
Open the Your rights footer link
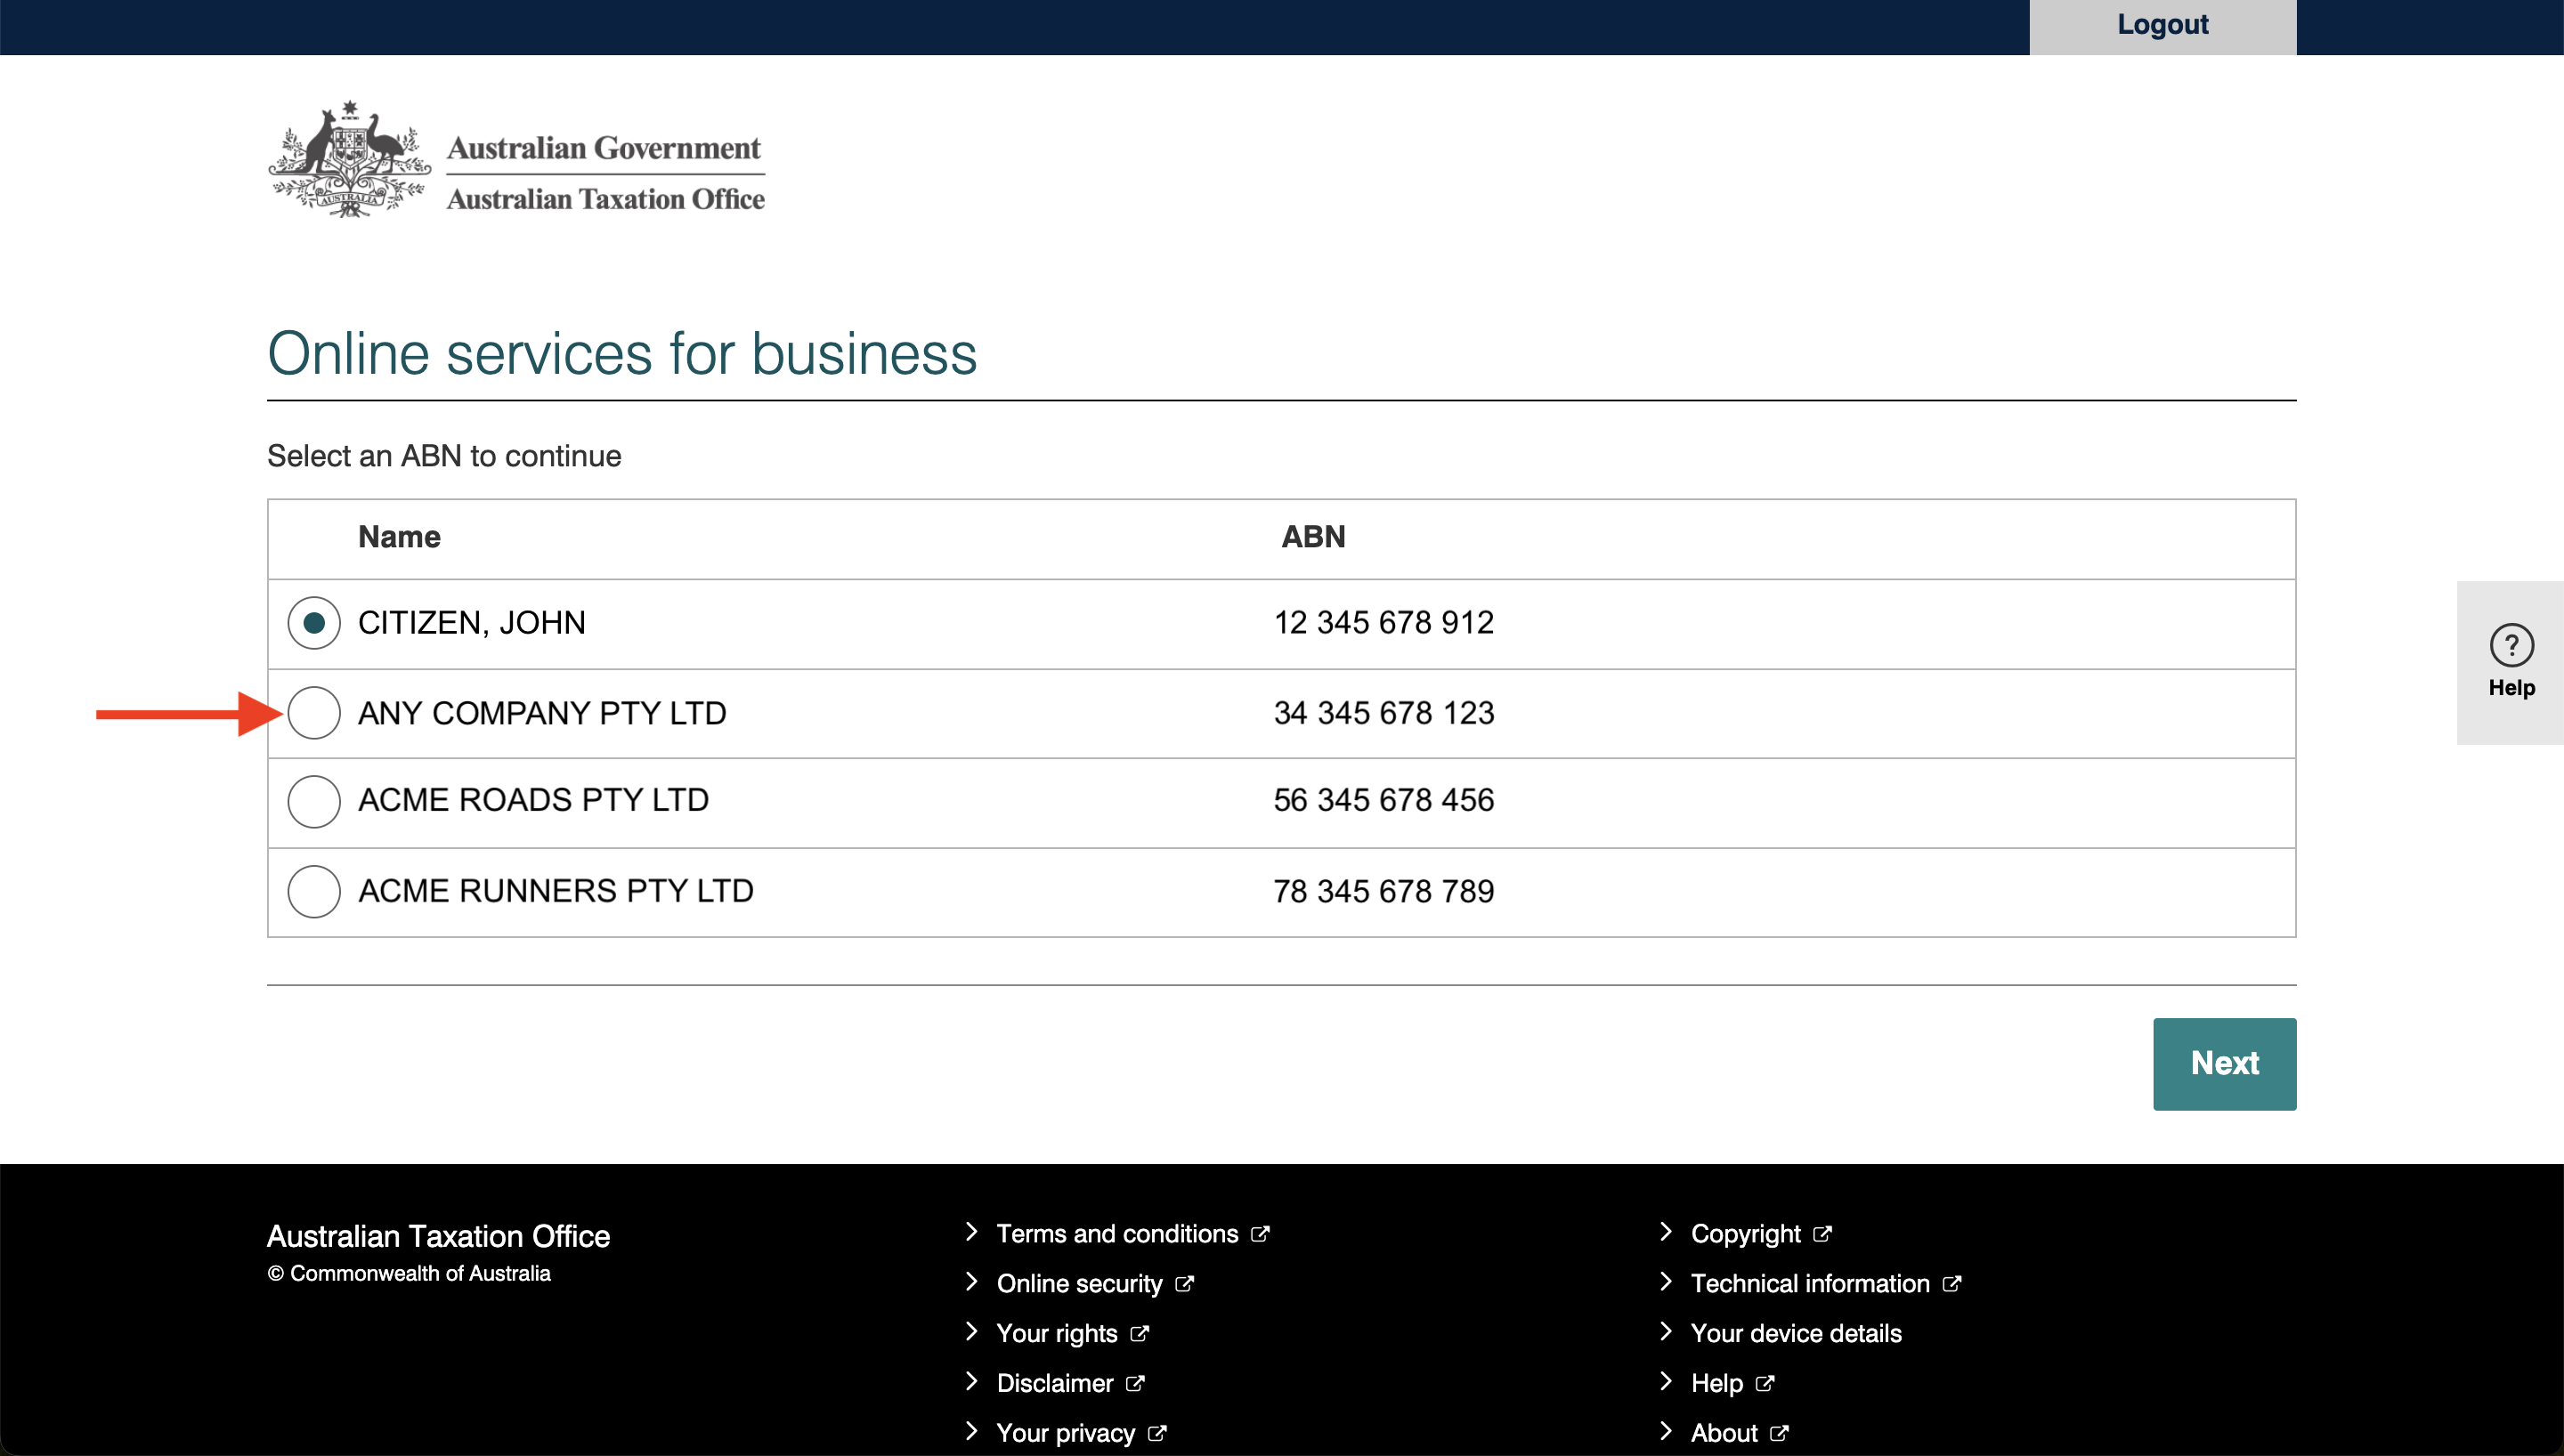coord(1056,1334)
